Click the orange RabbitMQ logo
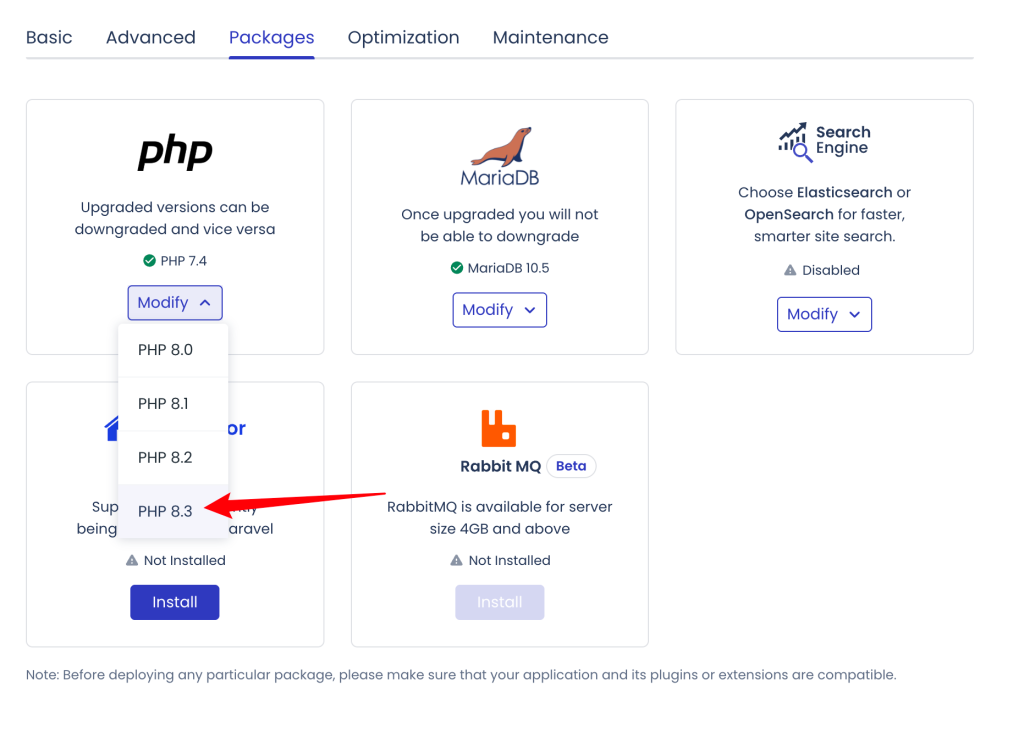Viewport: 1024px width, 731px height. point(499,429)
